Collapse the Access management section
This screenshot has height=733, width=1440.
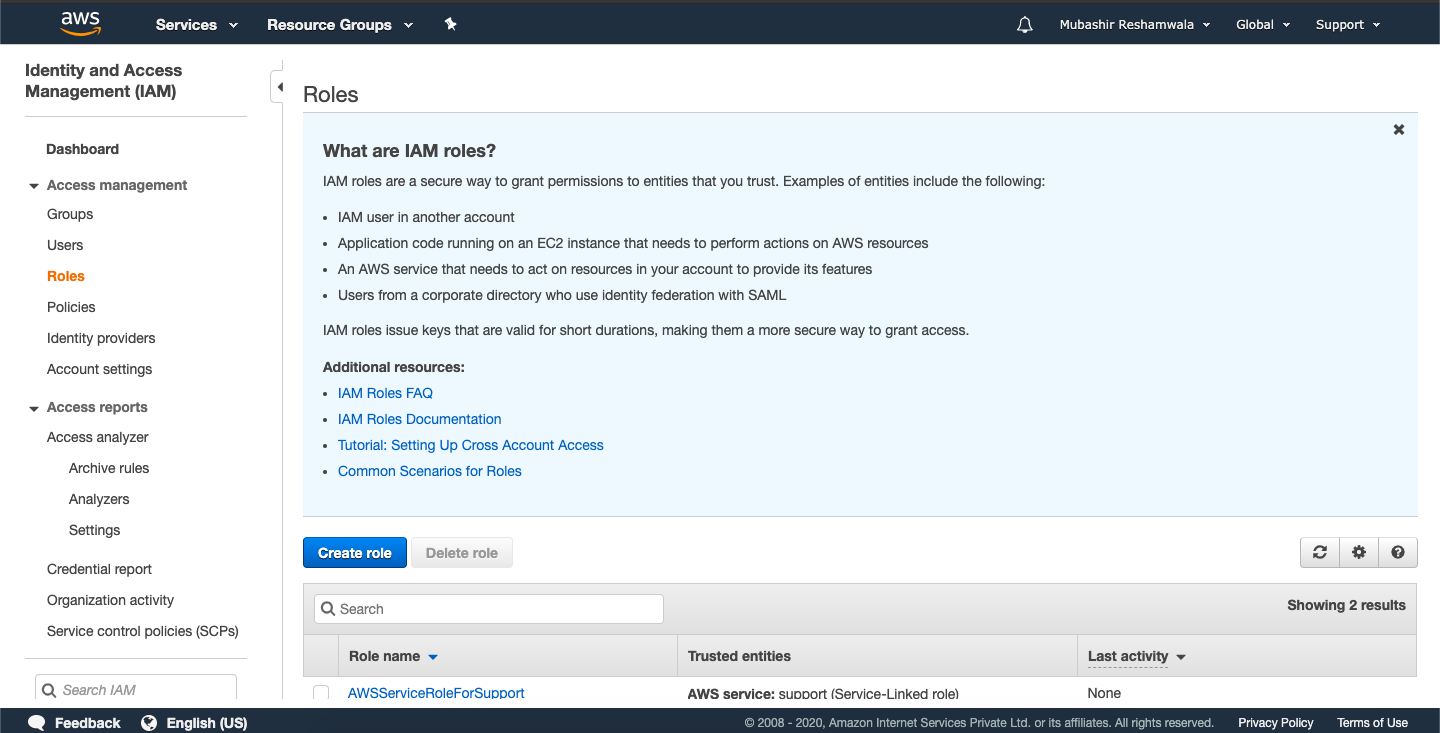[x=34, y=186]
